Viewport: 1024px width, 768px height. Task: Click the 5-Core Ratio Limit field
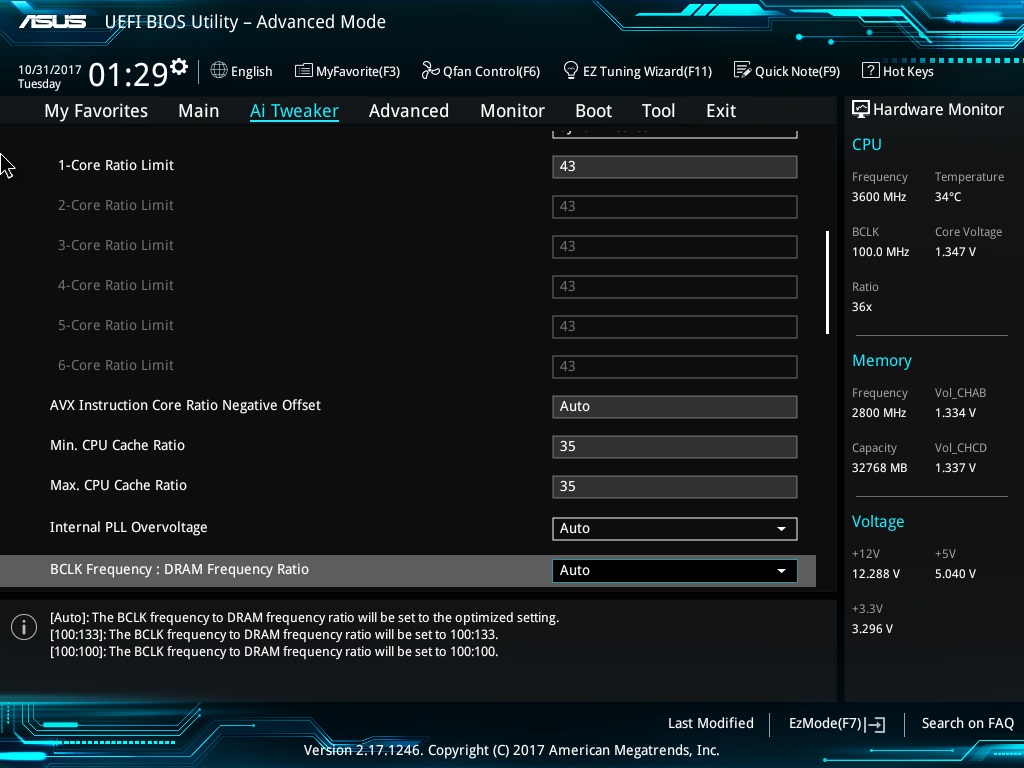pyautogui.click(x=675, y=326)
